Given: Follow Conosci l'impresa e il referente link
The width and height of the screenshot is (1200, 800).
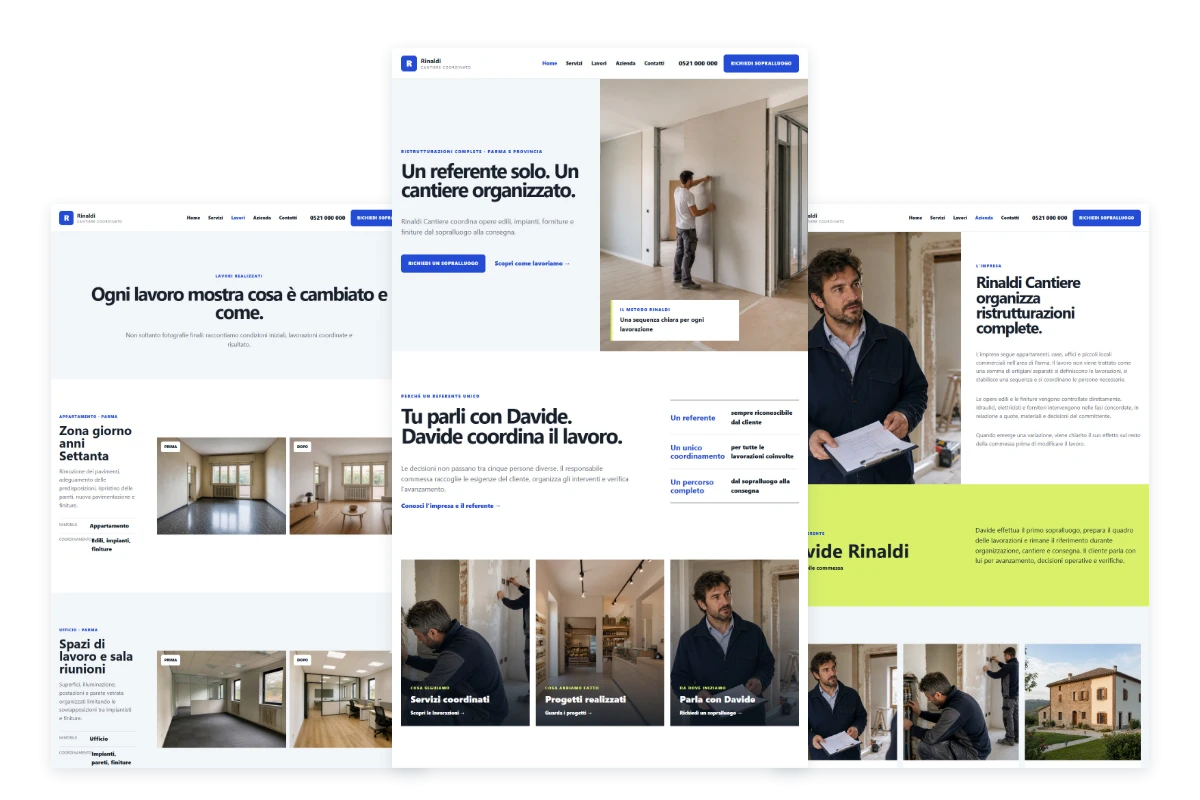Looking at the screenshot, I should pos(451,506).
